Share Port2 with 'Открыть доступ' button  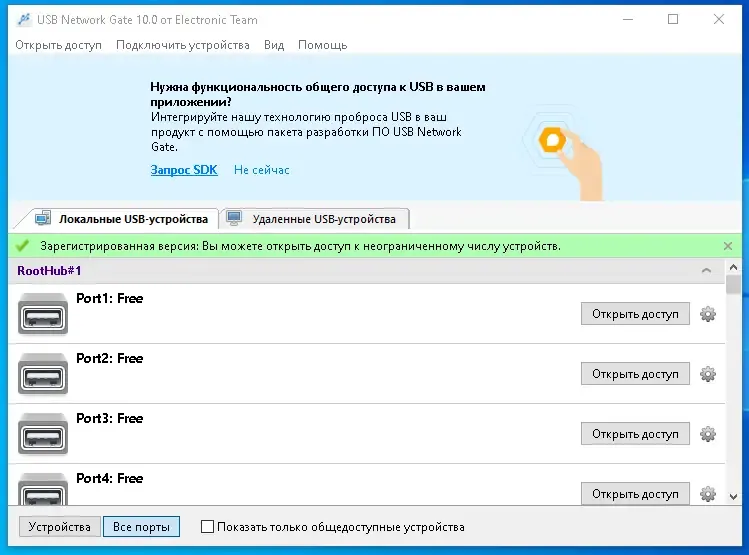[635, 374]
